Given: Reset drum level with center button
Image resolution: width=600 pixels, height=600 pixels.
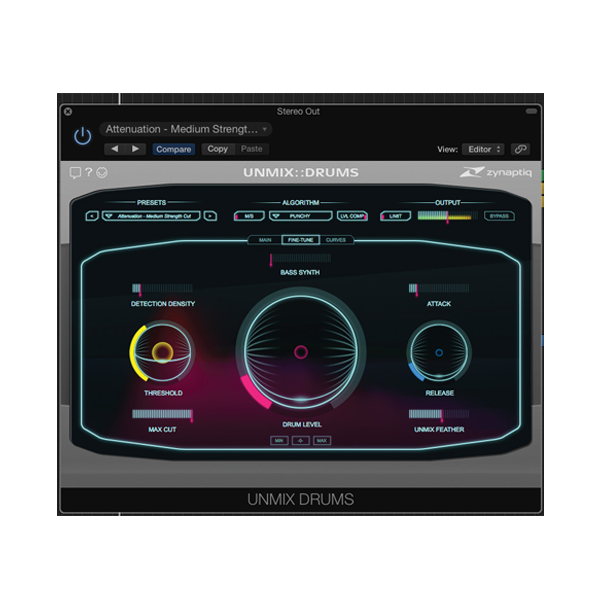Looking at the screenshot, I should 300,441.
